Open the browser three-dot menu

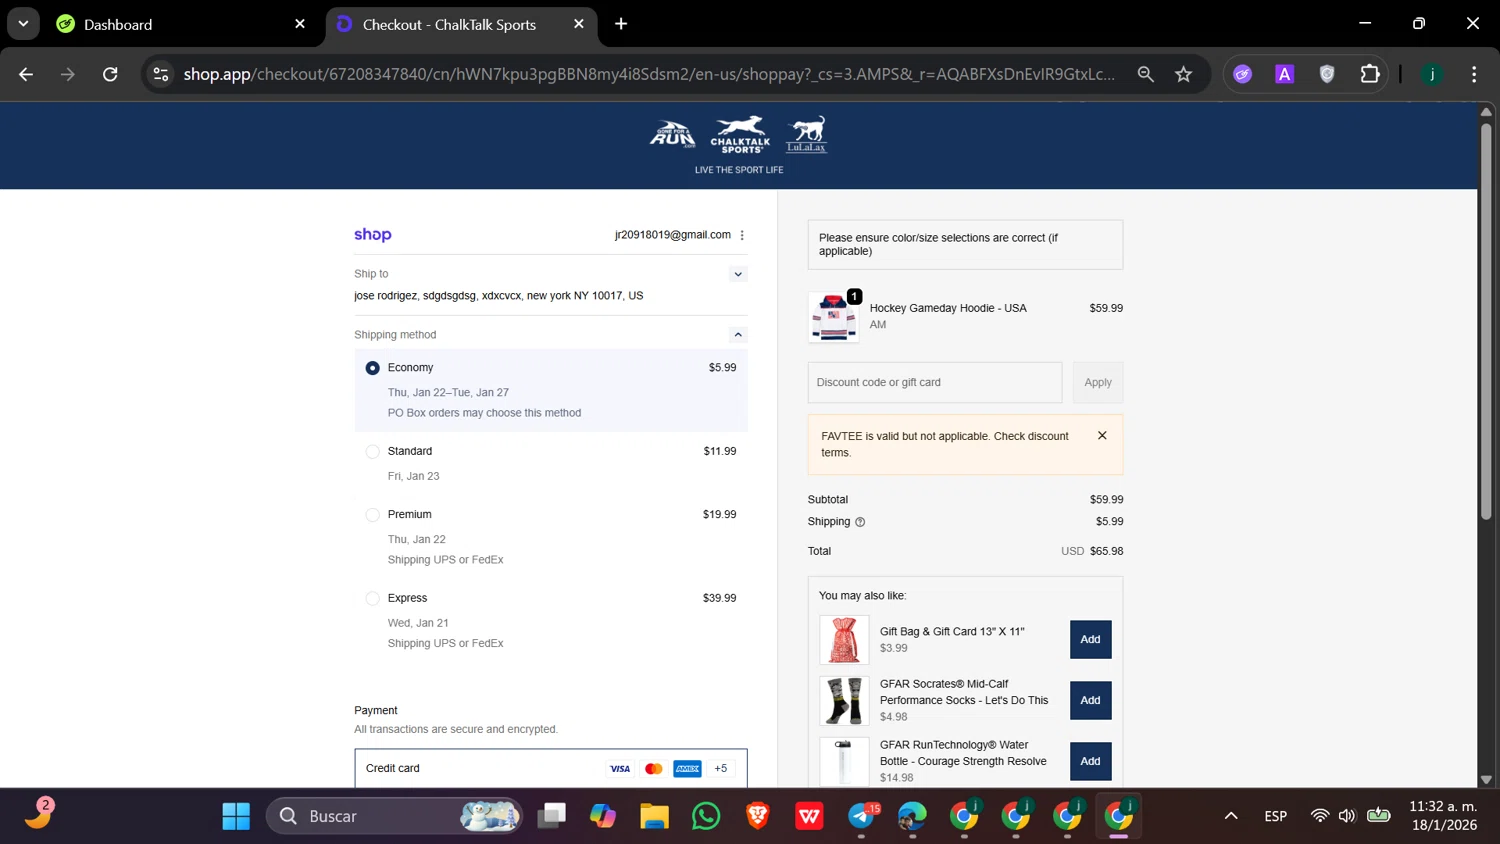pos(1474,74)
